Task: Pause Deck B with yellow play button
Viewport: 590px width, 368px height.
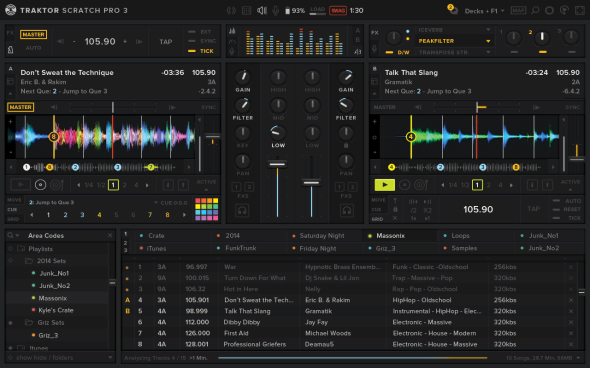Action: [385, 185]
